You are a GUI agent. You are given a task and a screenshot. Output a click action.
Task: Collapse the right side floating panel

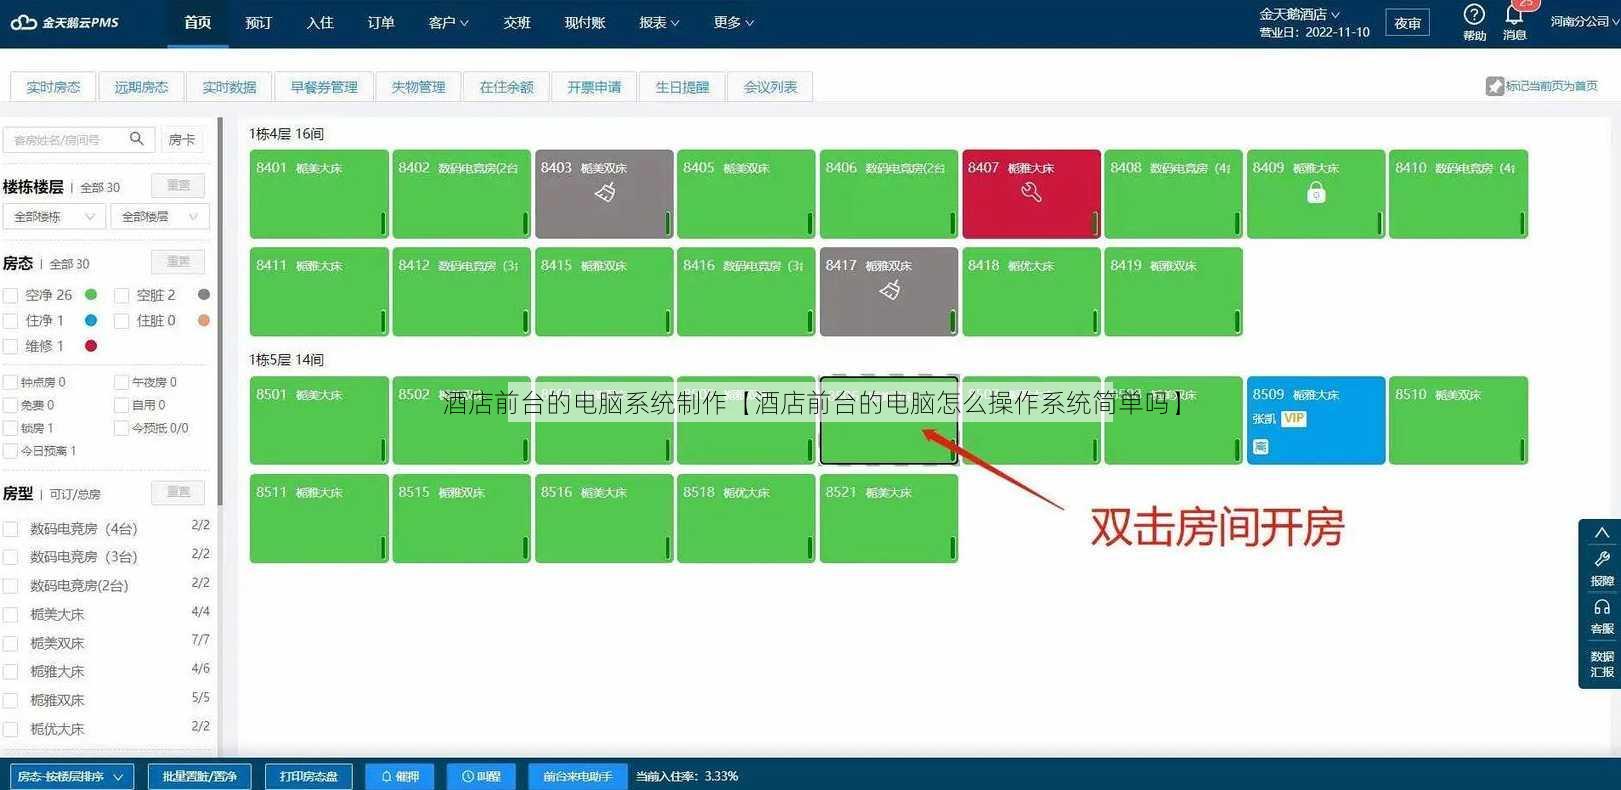[1601, 533]
